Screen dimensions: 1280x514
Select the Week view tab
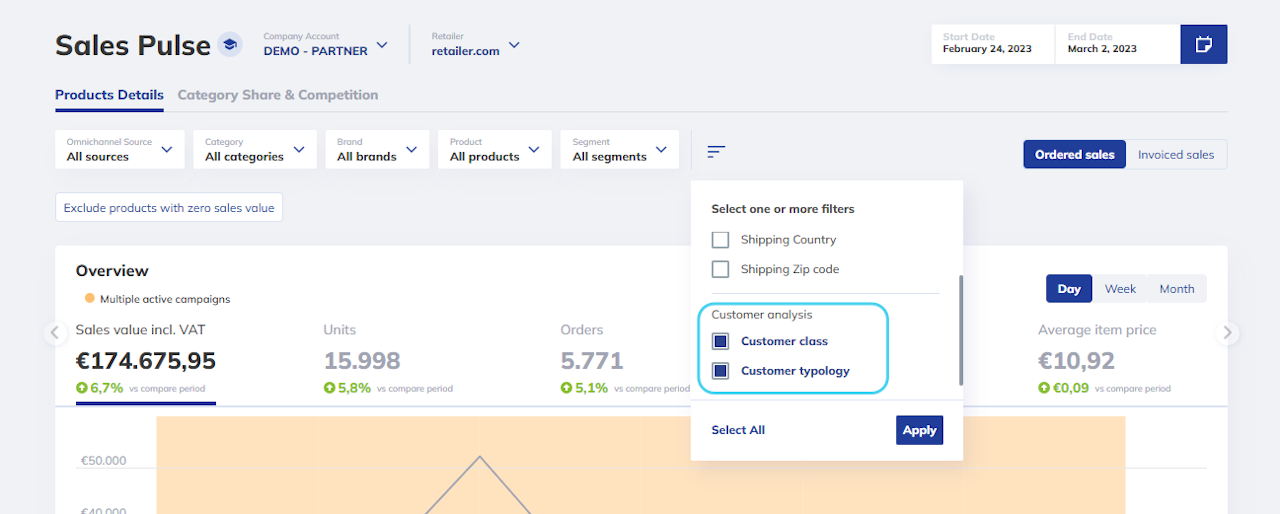tap(1120, 289)
